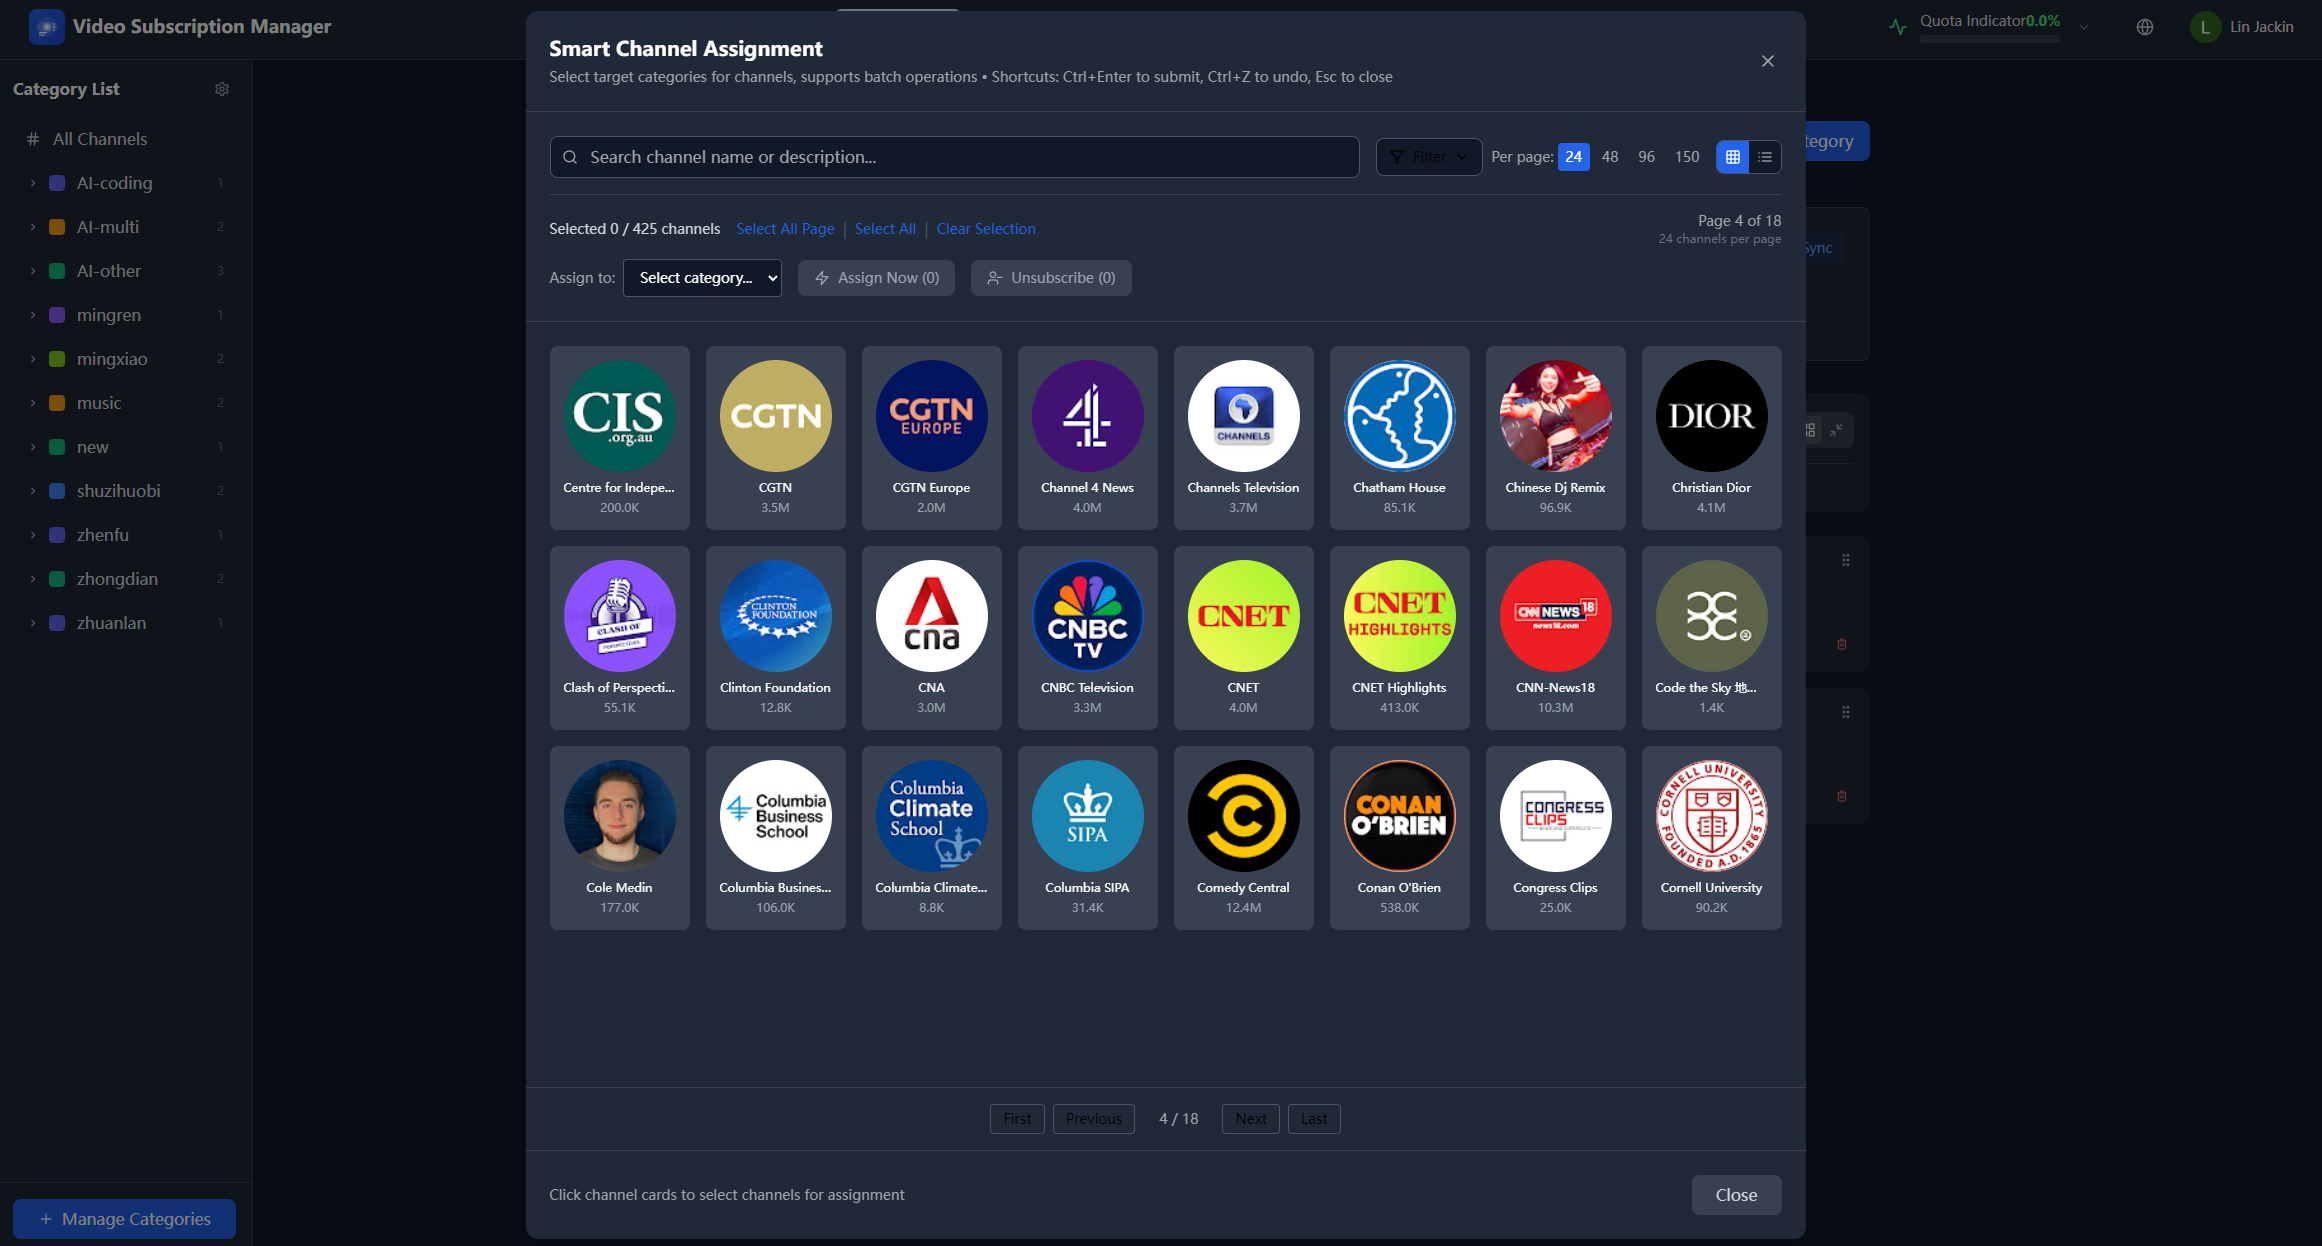The image size is (2322, 1246).
Task: Select the zhuanlan category
Action: pos(126,623)
